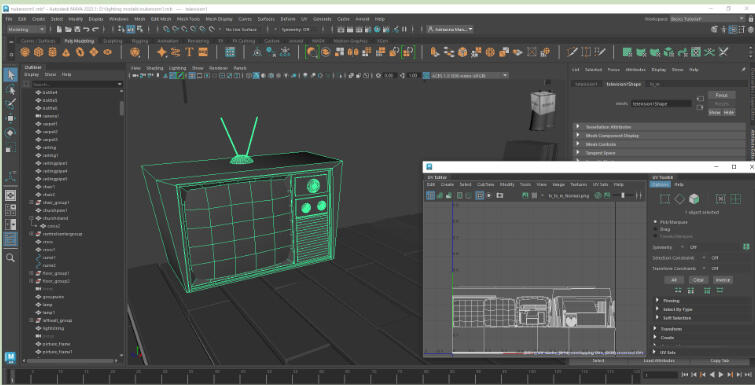The width and height of the screenshot is (755, 385).
Task: Choose the Lasso select tool in the toolbox
Action: [11, 90]
